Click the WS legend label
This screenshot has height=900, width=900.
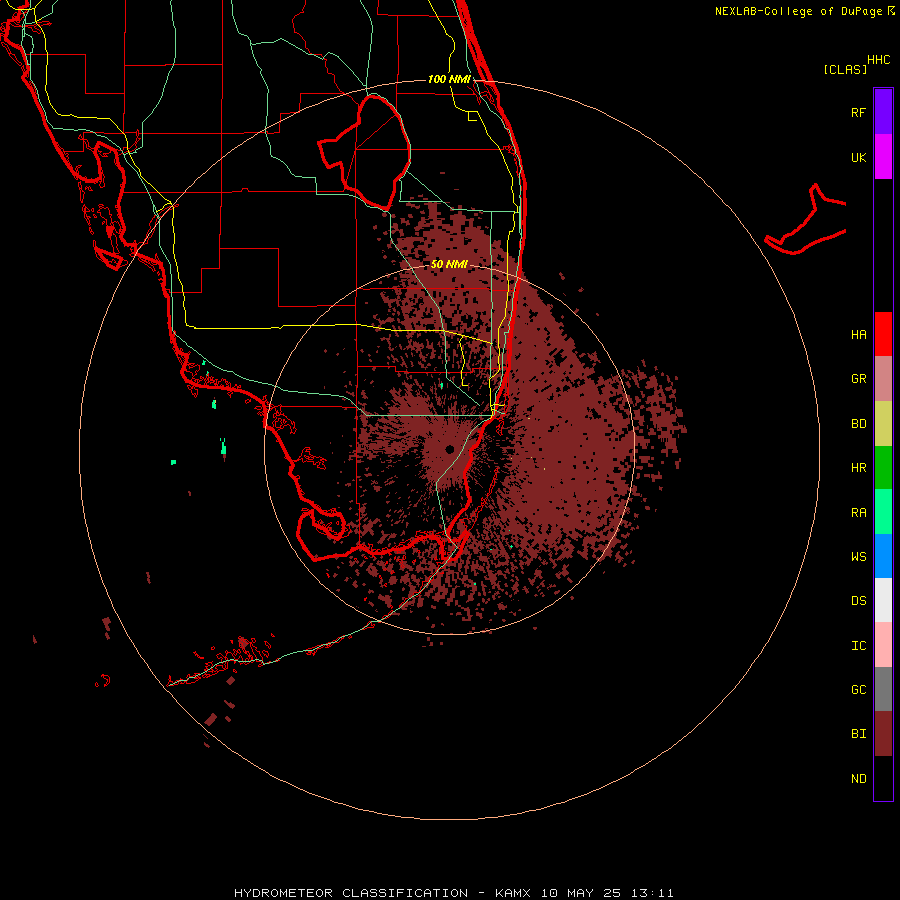point(858,557)
